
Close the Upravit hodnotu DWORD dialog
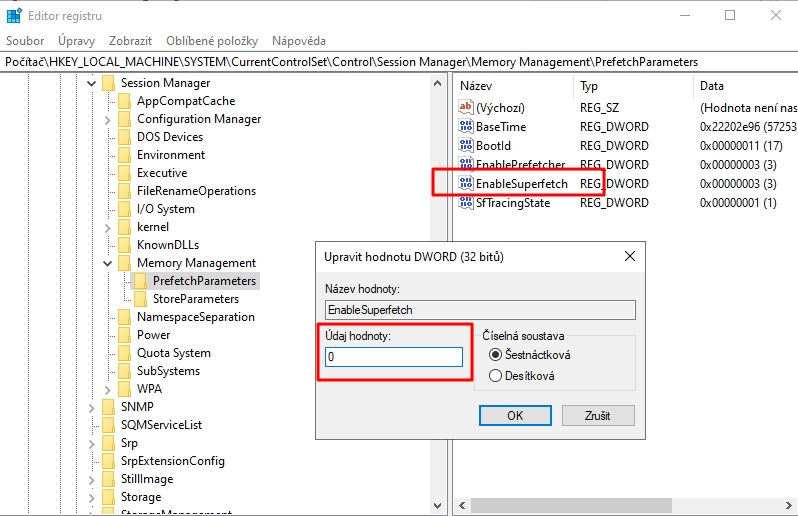click(630, 256)
